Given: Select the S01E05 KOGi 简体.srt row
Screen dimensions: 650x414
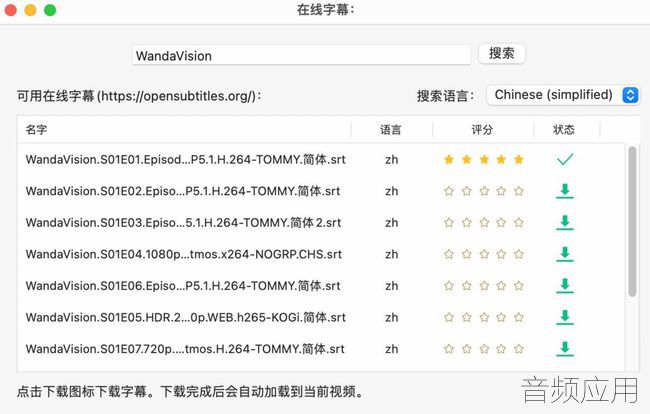Looking at the screenshot, I should click(321, 317).
